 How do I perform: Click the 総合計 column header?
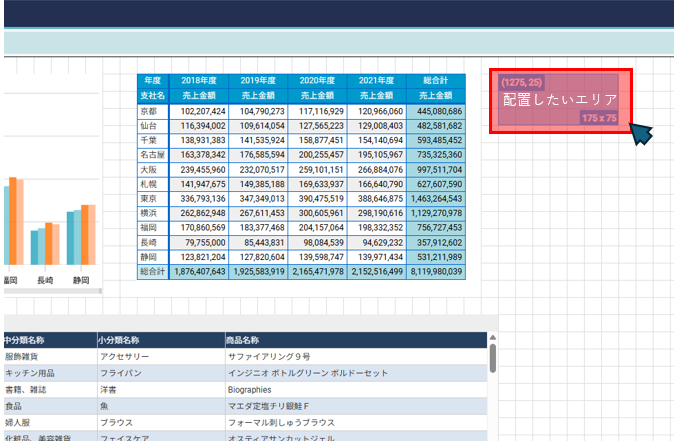click(x=435, y=80)
